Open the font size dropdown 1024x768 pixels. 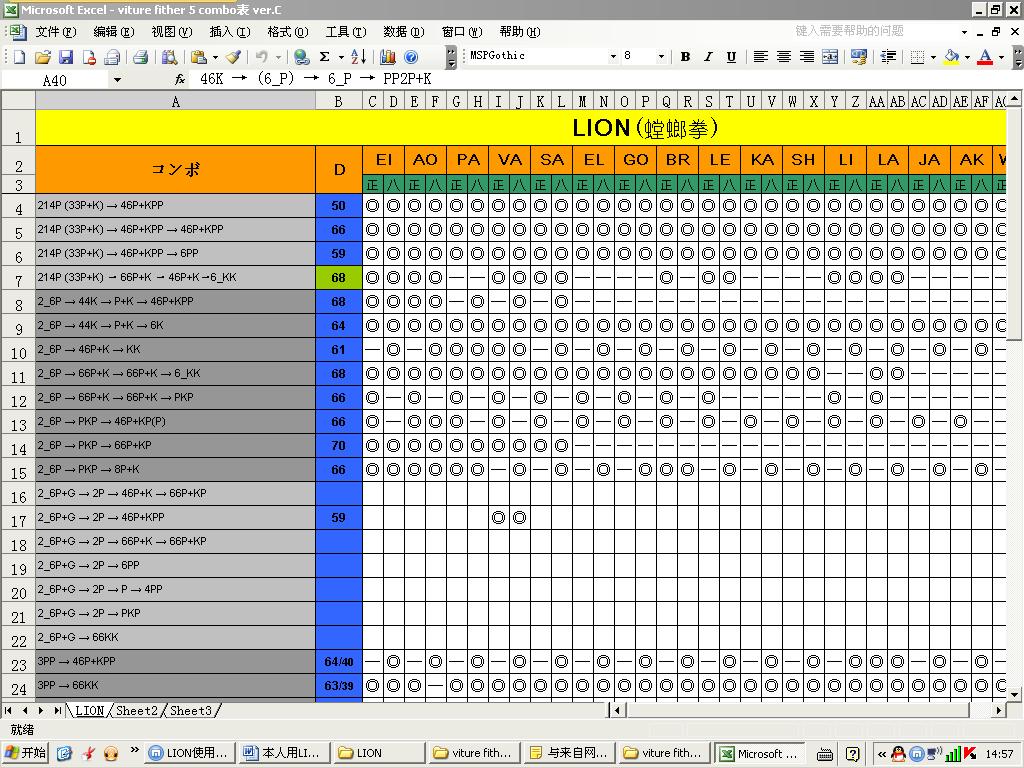pos(660,57)
